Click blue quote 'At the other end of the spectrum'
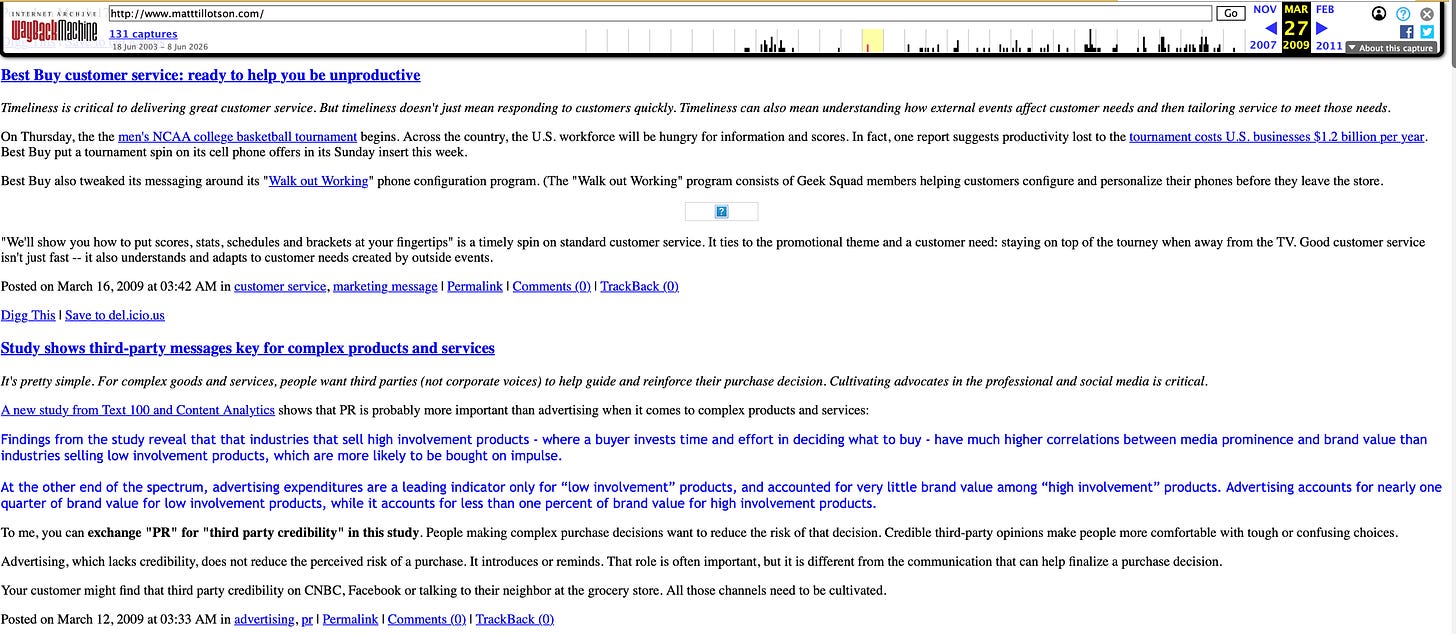 click(721, 495)
